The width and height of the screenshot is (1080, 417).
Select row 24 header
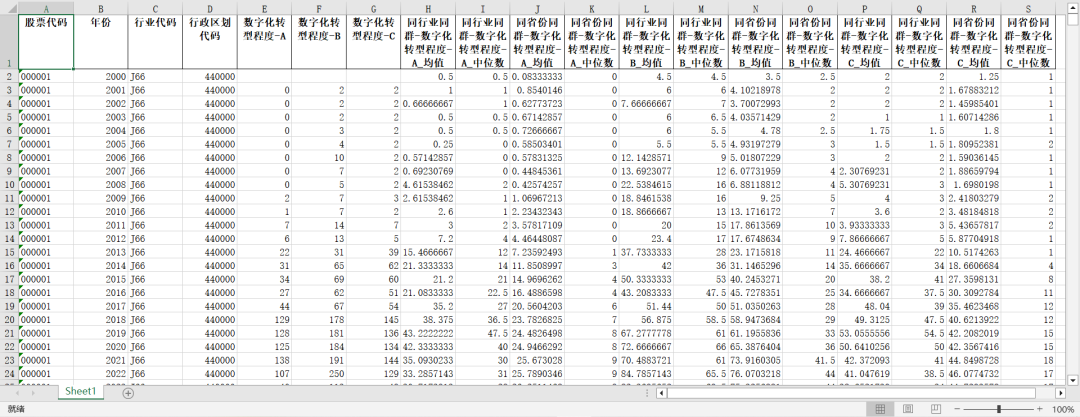pyautogui.click(x=9, y=374)
